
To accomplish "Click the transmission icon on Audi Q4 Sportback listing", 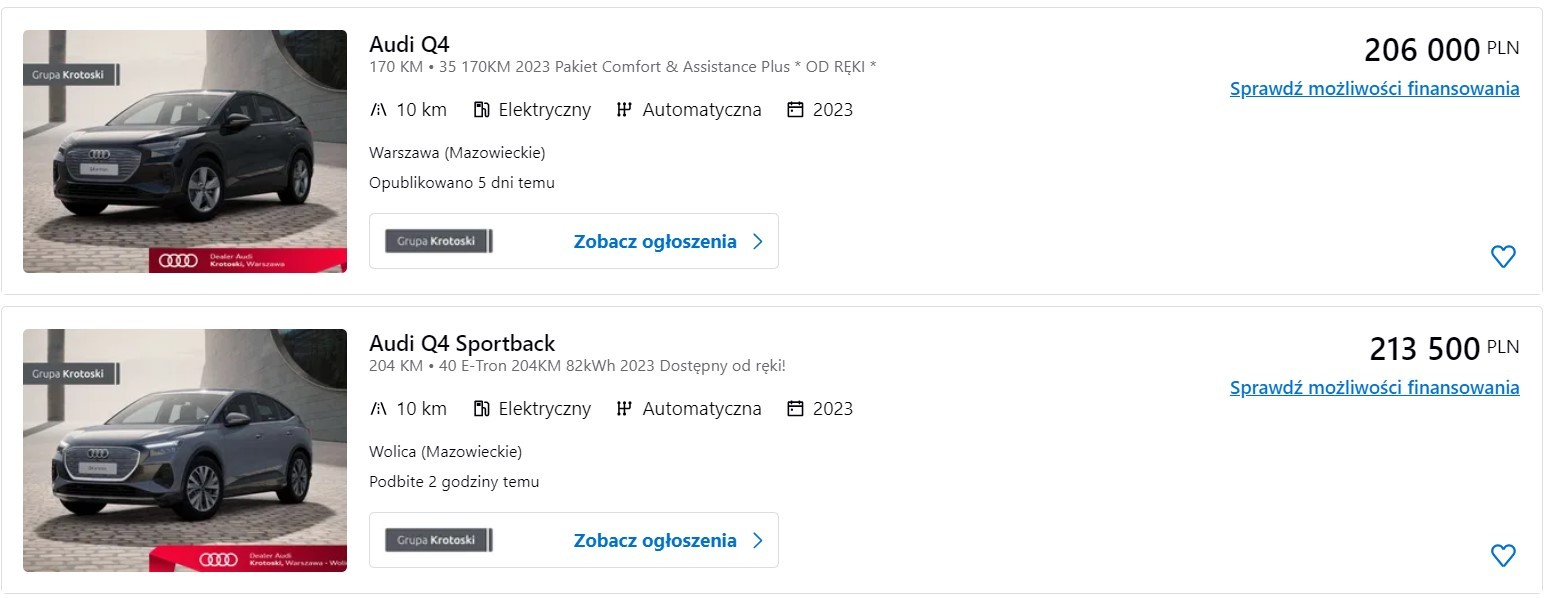I will click(x=624, y=408).
